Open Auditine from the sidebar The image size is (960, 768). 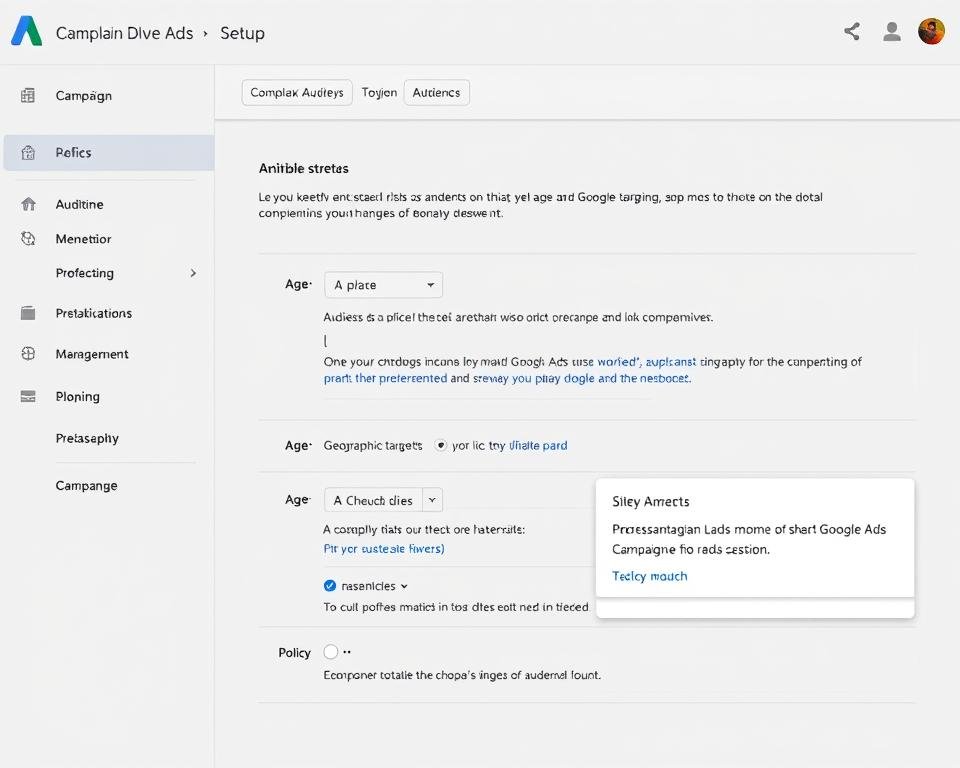click(29, 204)
